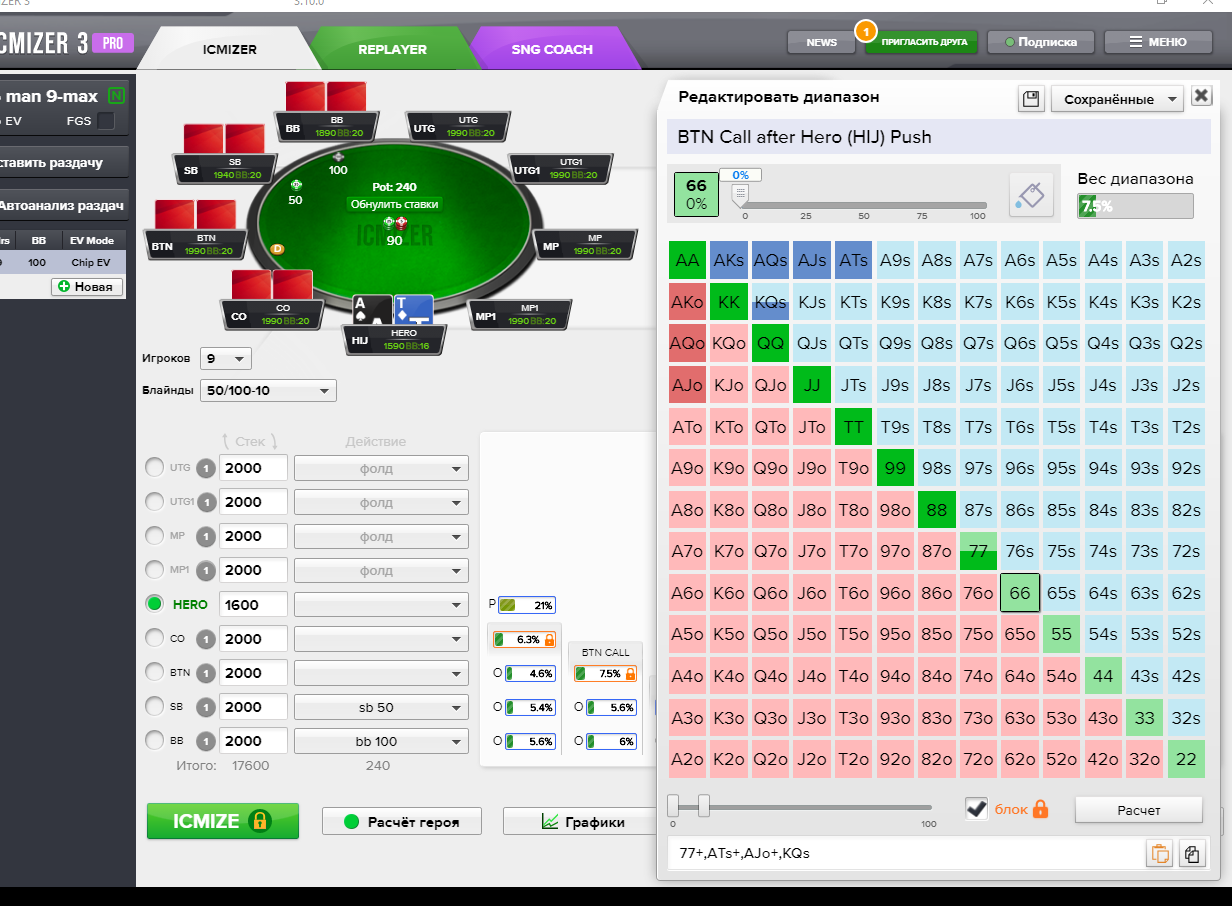
Task: Select the CO position radio button
Action: click(155, 638)
